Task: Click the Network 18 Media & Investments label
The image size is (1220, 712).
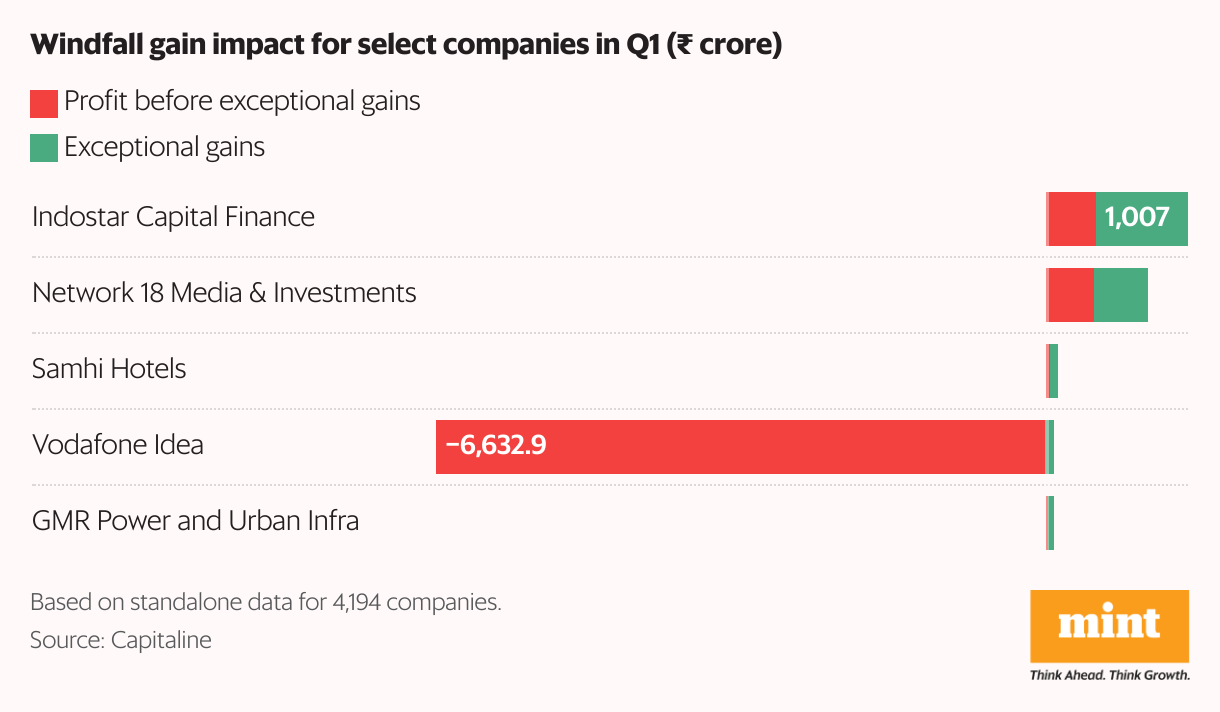Action: (224, 293)
